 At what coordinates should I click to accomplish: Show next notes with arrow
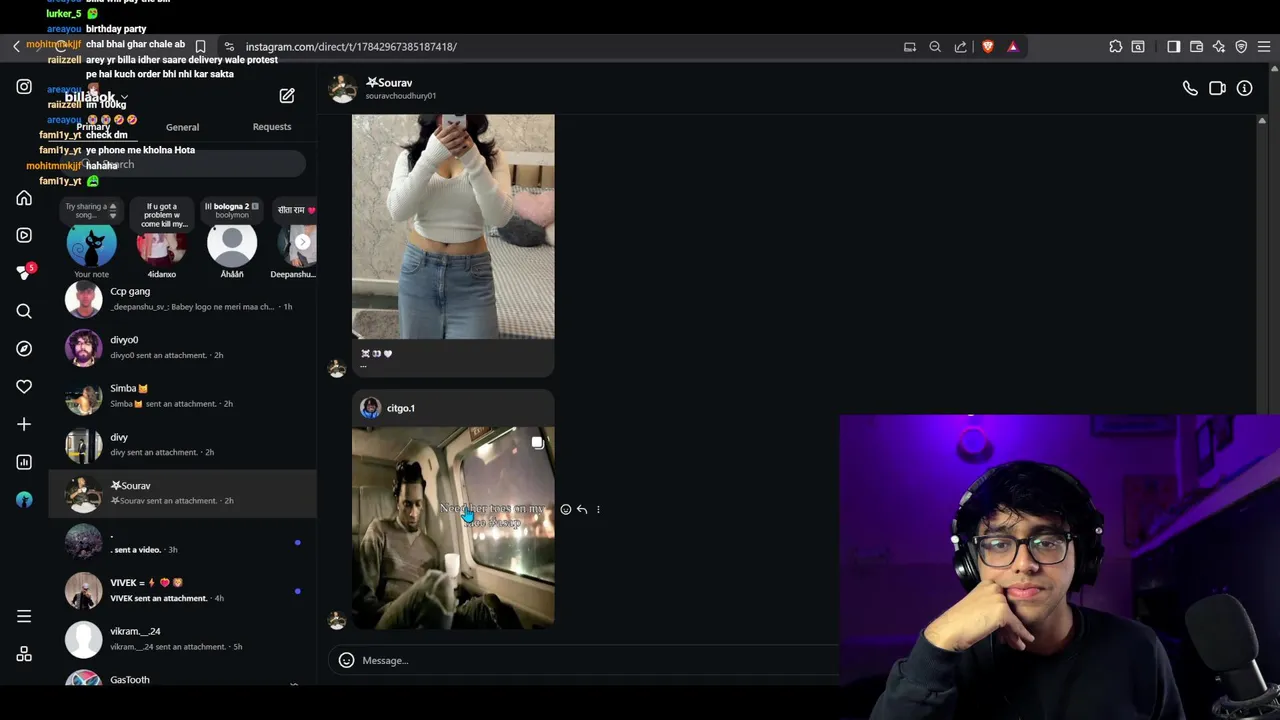(x=303, y=242)
